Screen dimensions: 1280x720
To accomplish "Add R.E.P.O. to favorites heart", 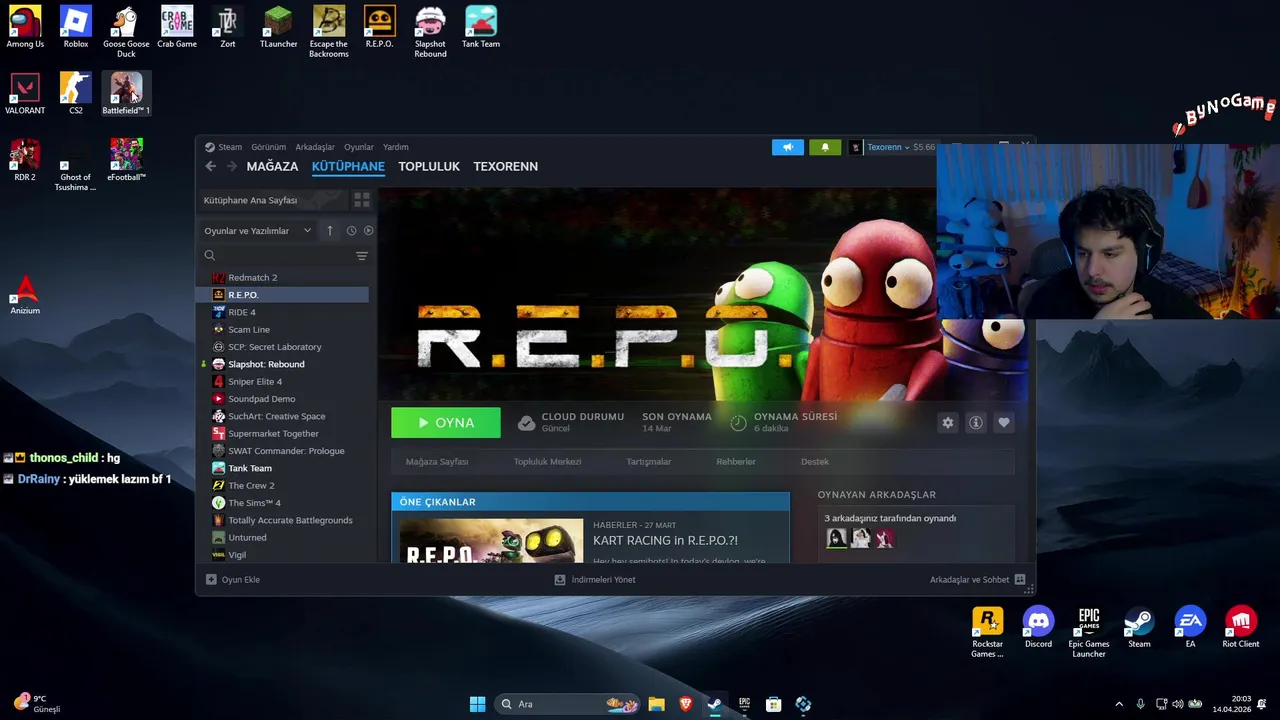I will click(x=1004, y=423).
